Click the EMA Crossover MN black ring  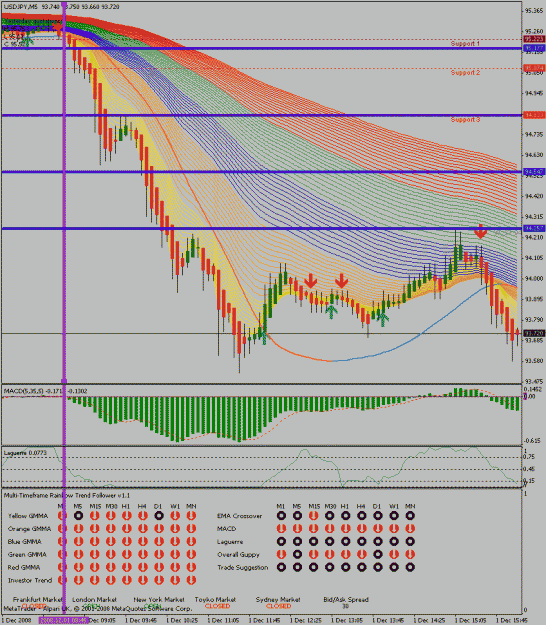click(x=410, y=515)
